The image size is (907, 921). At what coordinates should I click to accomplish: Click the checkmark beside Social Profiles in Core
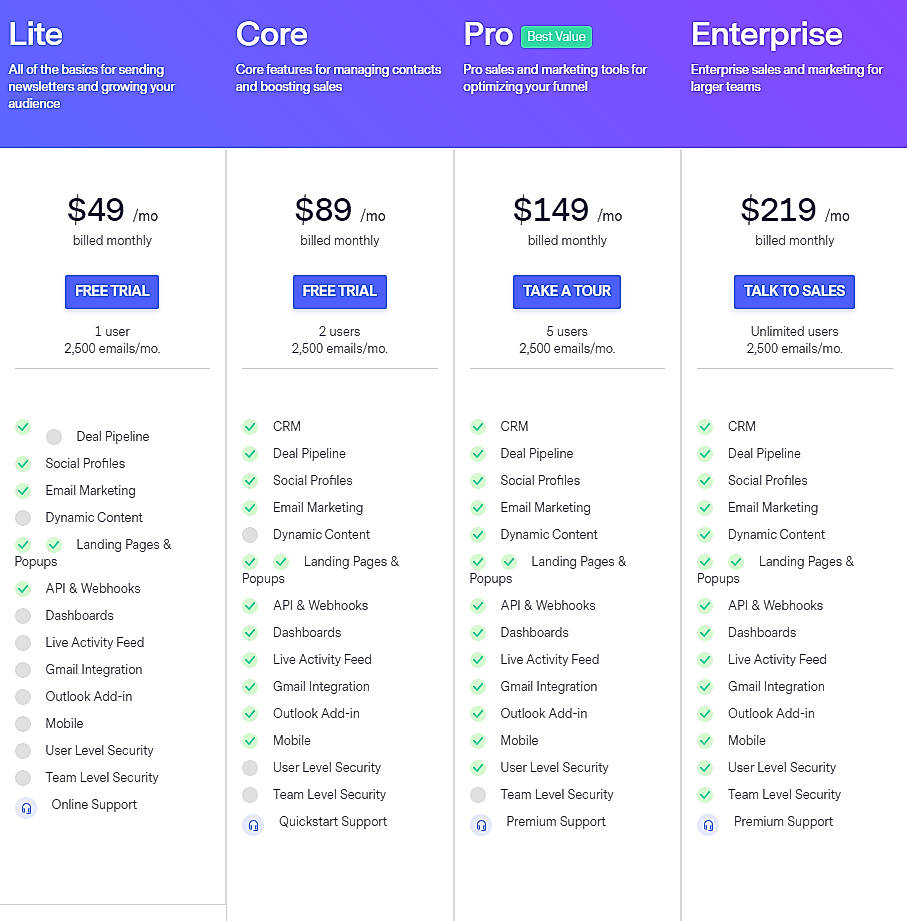(x=250, y=480)
